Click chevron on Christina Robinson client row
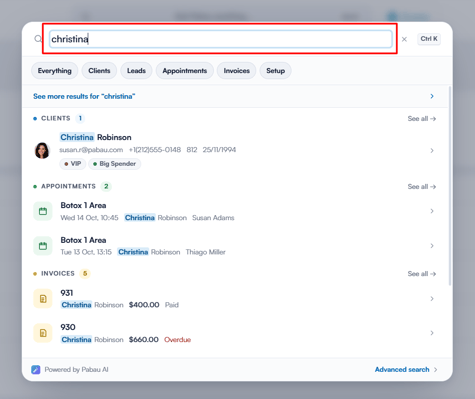Screen dimensions: 475x399 432,151
